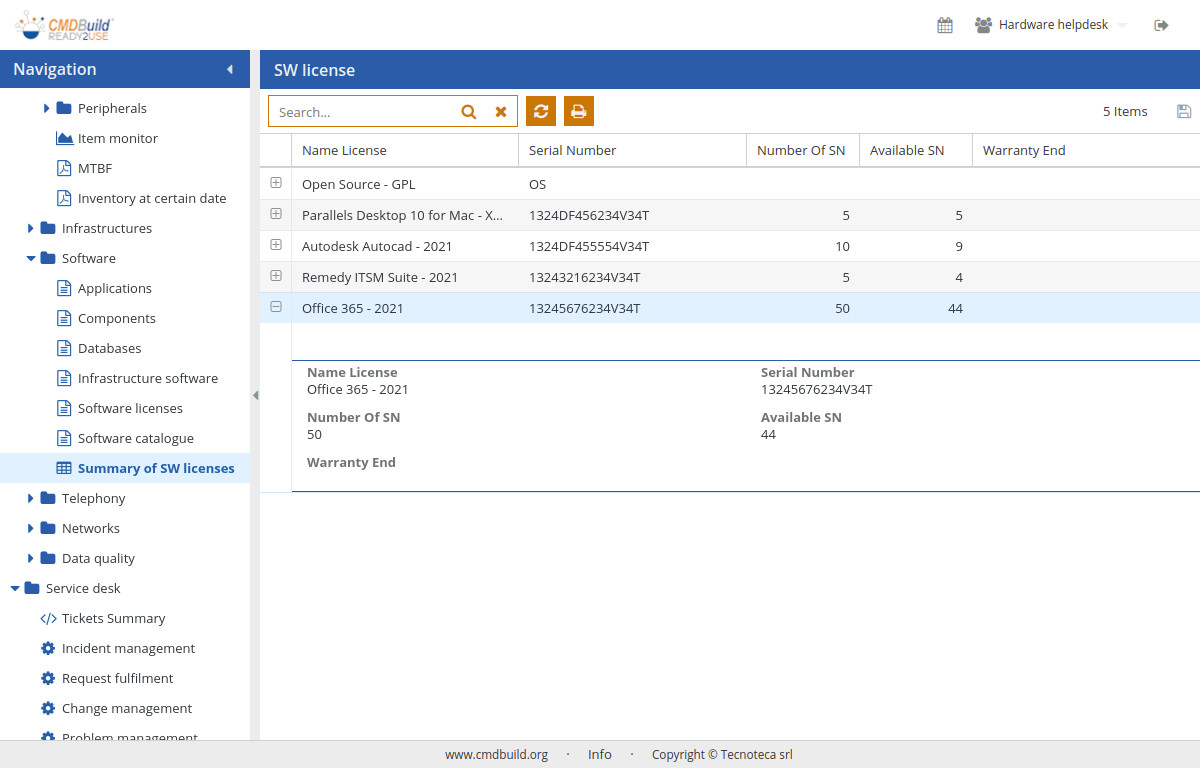Expand the Open Source - GPL row
The width and height of the screenshot is (1200, 768).
pos(276,183)
